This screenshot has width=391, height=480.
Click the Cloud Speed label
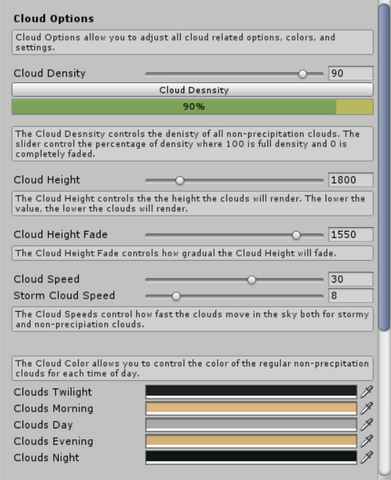pos(46,279)
